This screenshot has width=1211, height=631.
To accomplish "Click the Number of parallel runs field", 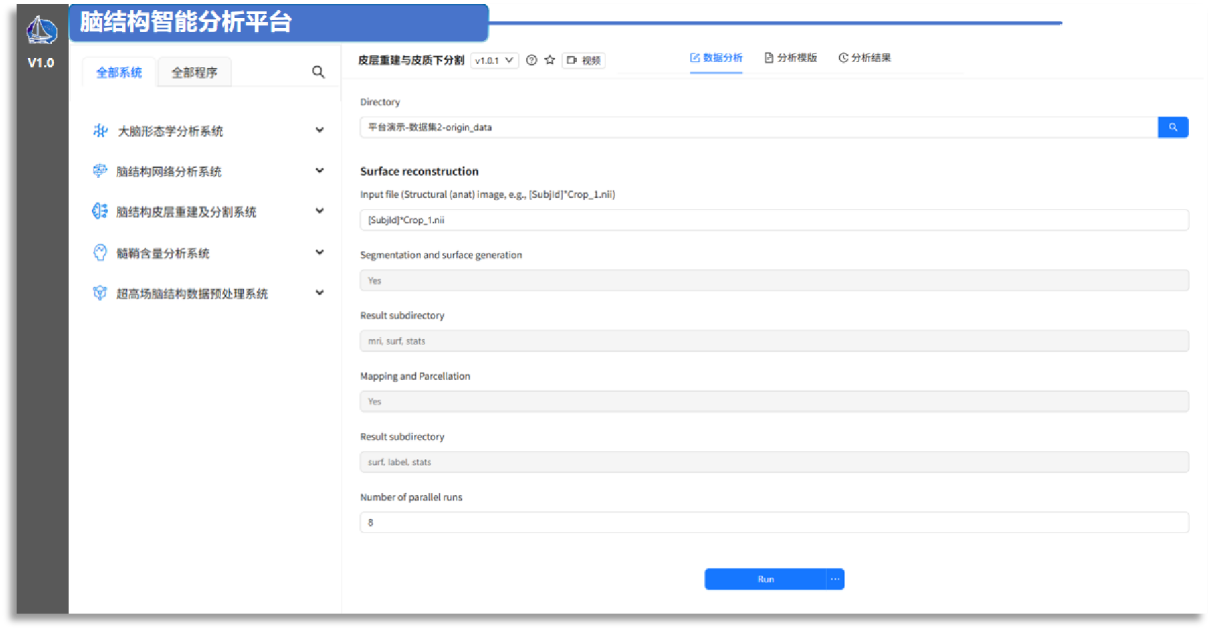I will pyautogui.click(x=773, y=522).
